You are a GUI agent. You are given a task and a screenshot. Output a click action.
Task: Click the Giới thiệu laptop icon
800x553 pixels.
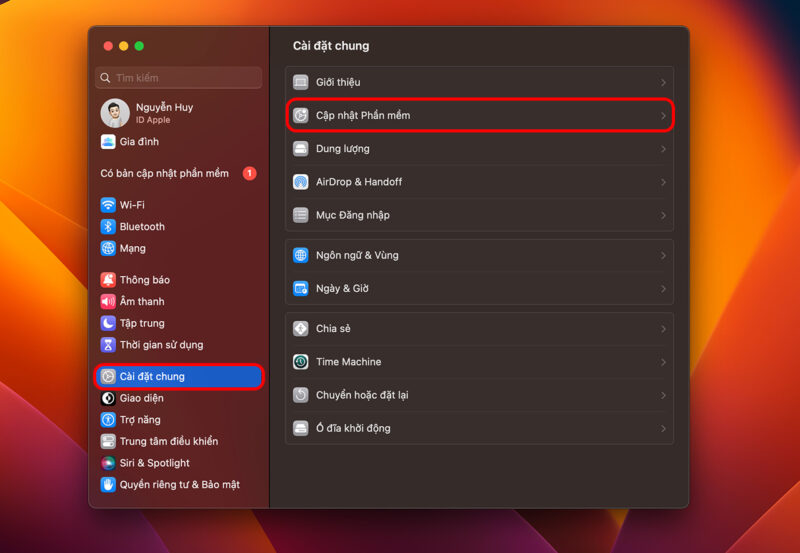pos(301,82)
